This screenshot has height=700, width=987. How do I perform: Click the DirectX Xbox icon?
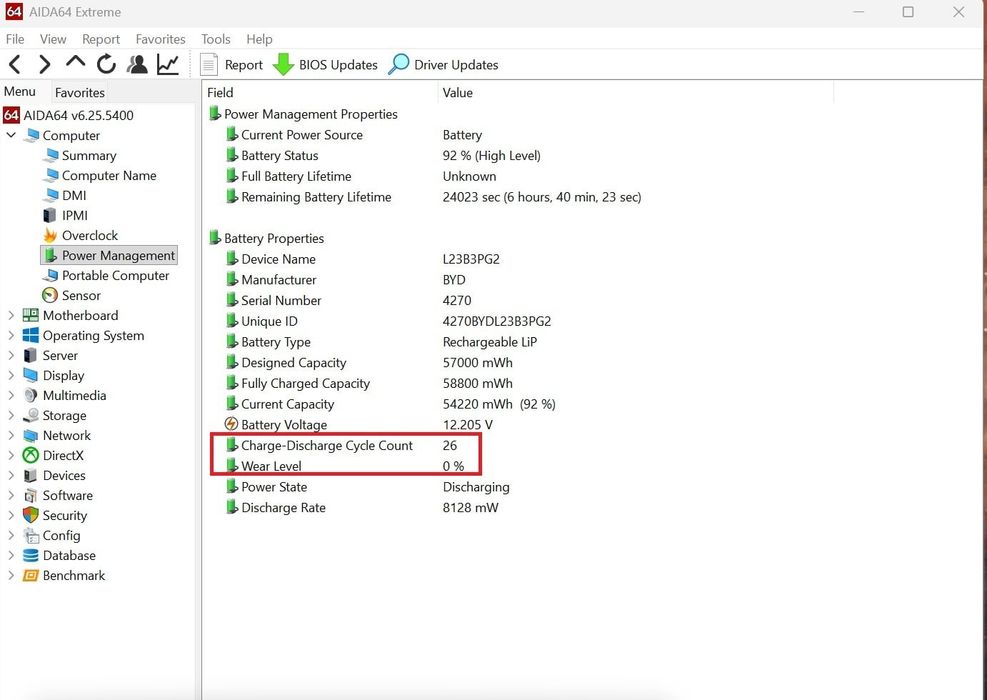click(x=30, y=455)
